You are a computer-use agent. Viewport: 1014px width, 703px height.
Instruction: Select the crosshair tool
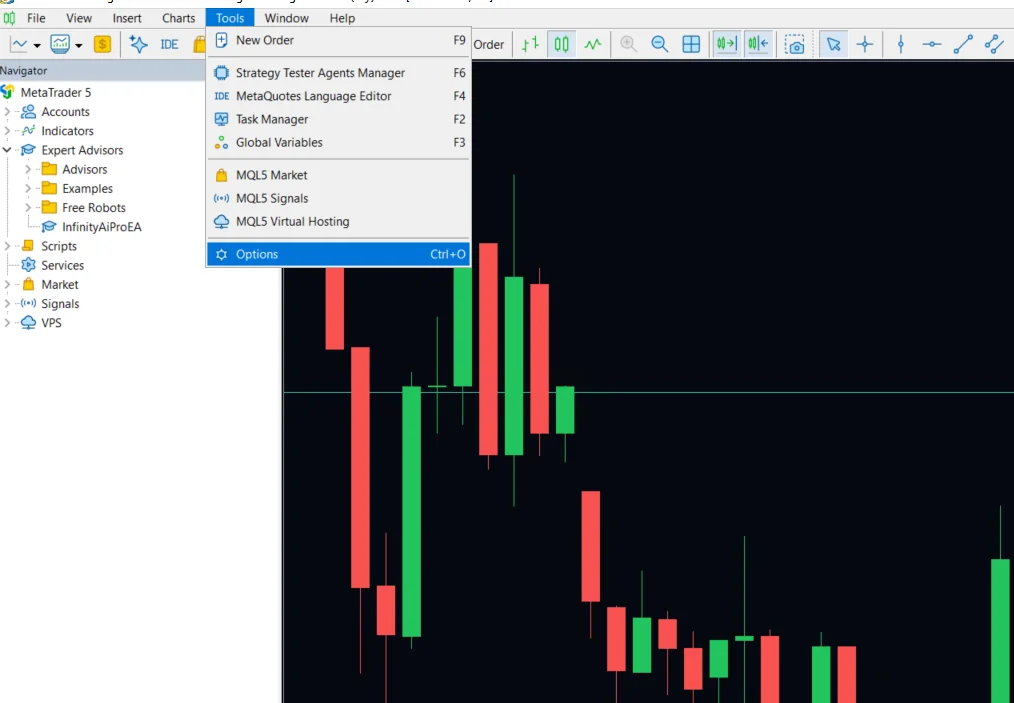[x=865, y=44]
